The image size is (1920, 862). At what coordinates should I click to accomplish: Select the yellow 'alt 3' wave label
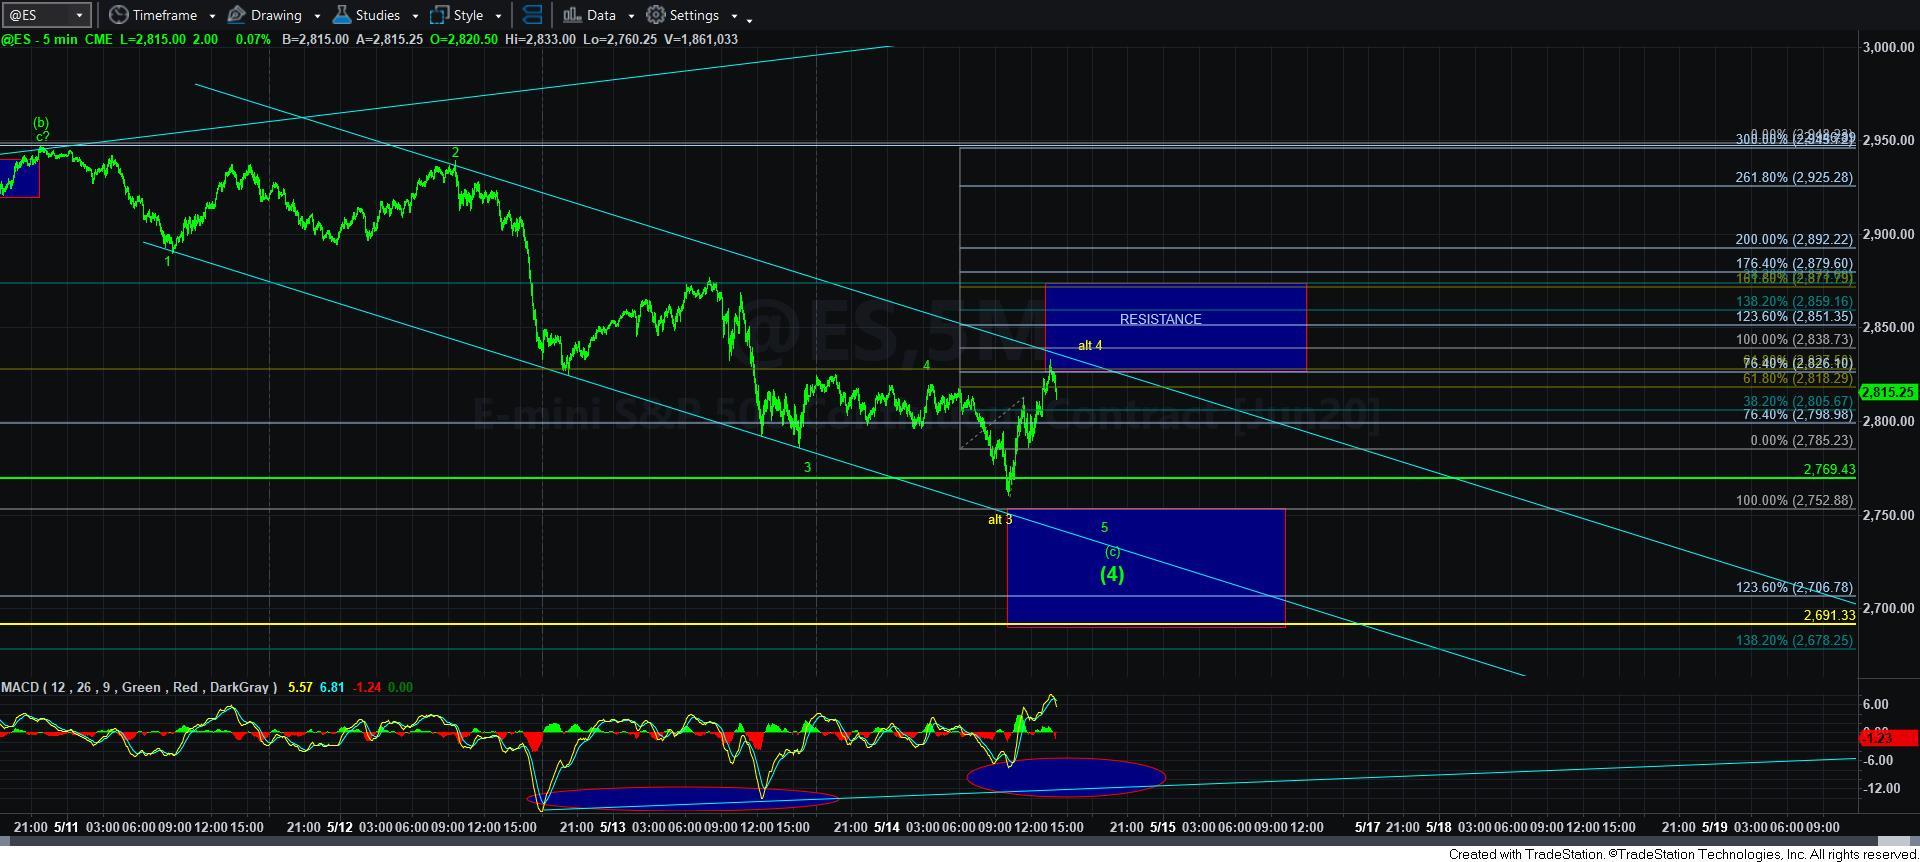point(1000,519)
